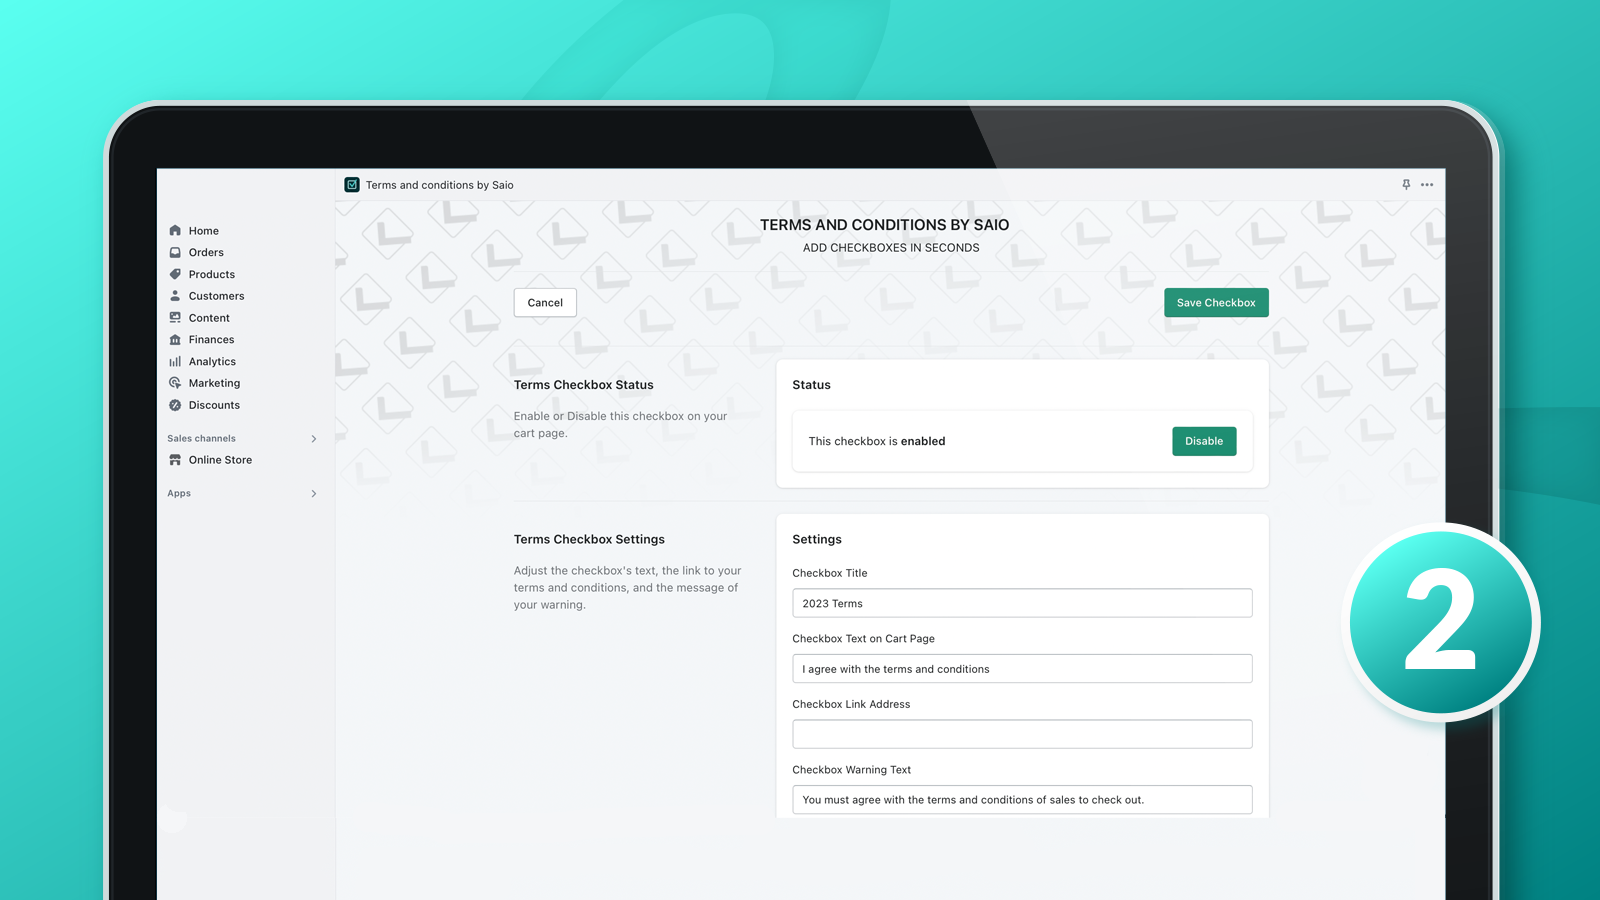
Task: Click the 'Checkbox Link Address' field label
Action: click(851, 704)
